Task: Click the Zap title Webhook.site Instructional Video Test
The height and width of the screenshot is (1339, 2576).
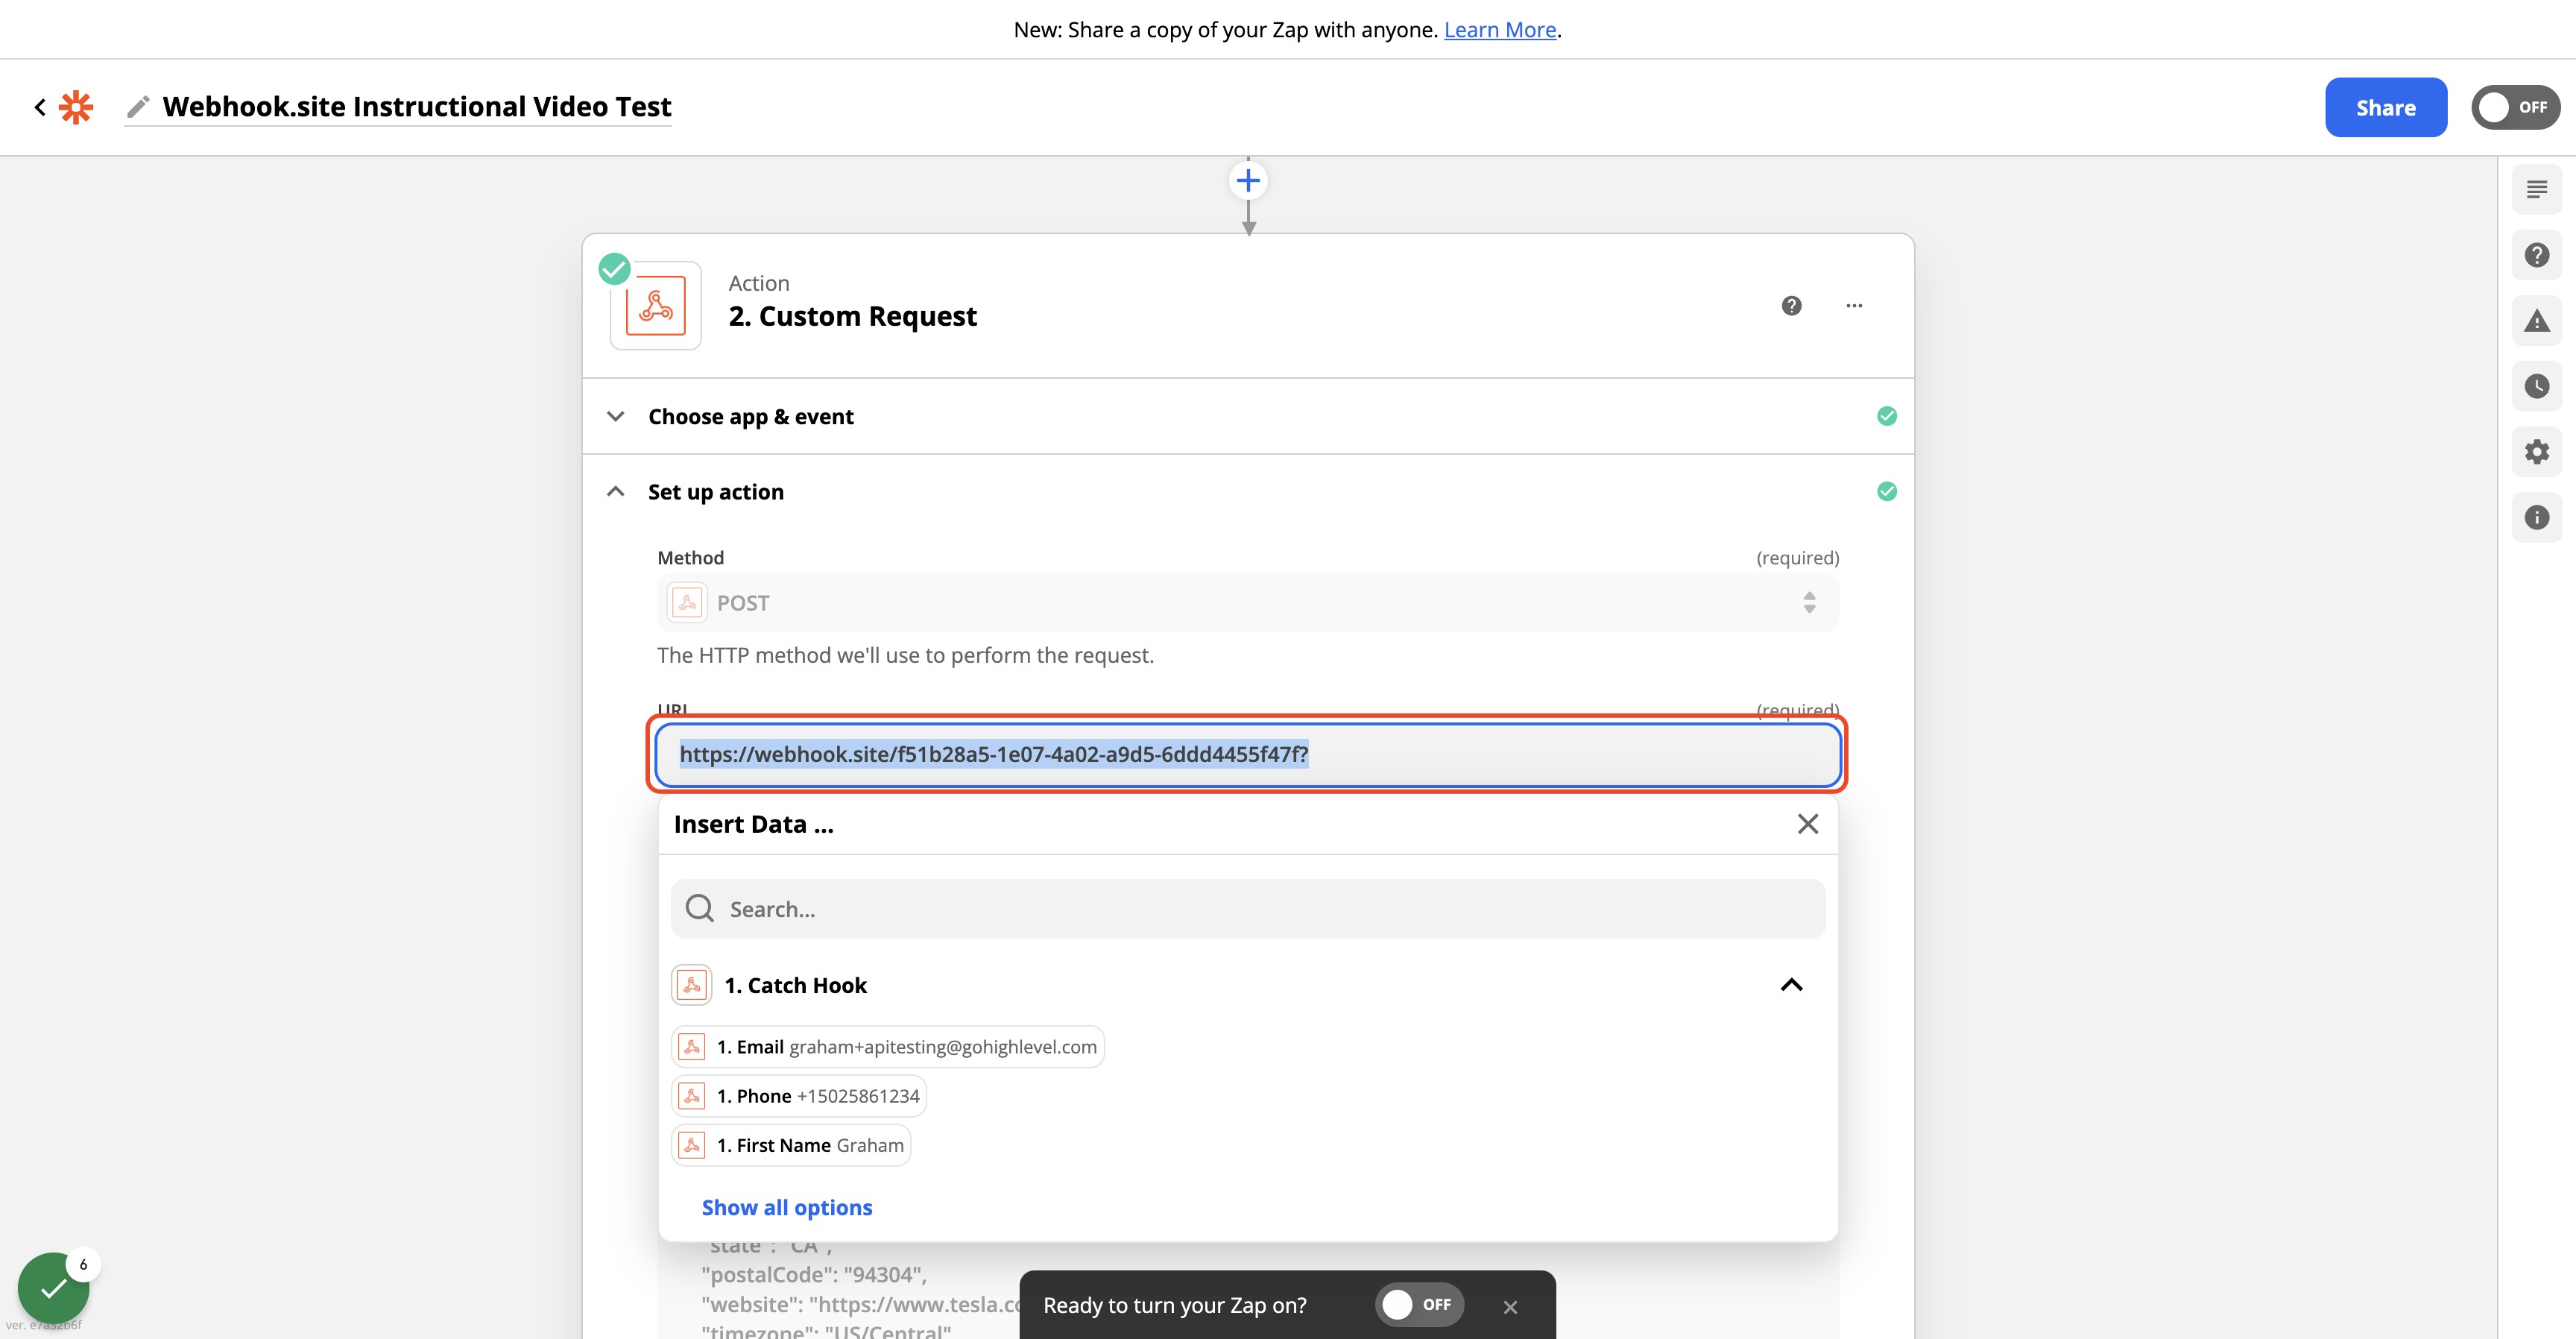Action: [417, 107]
